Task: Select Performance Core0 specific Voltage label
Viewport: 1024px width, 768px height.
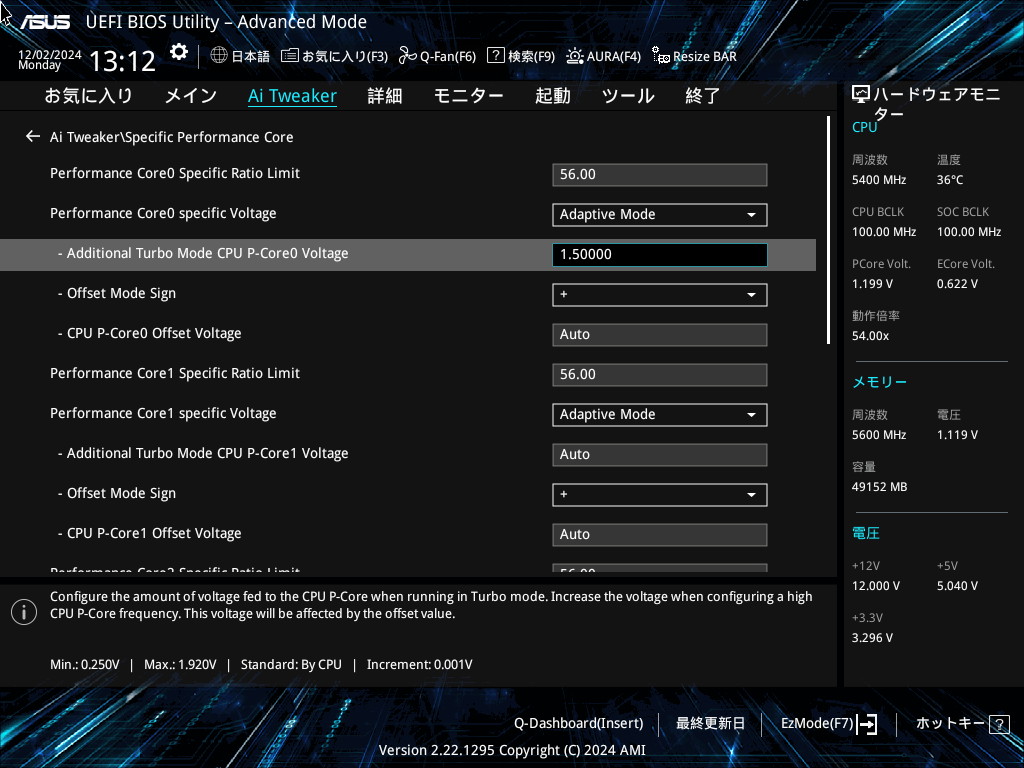Action: point(163,214)
